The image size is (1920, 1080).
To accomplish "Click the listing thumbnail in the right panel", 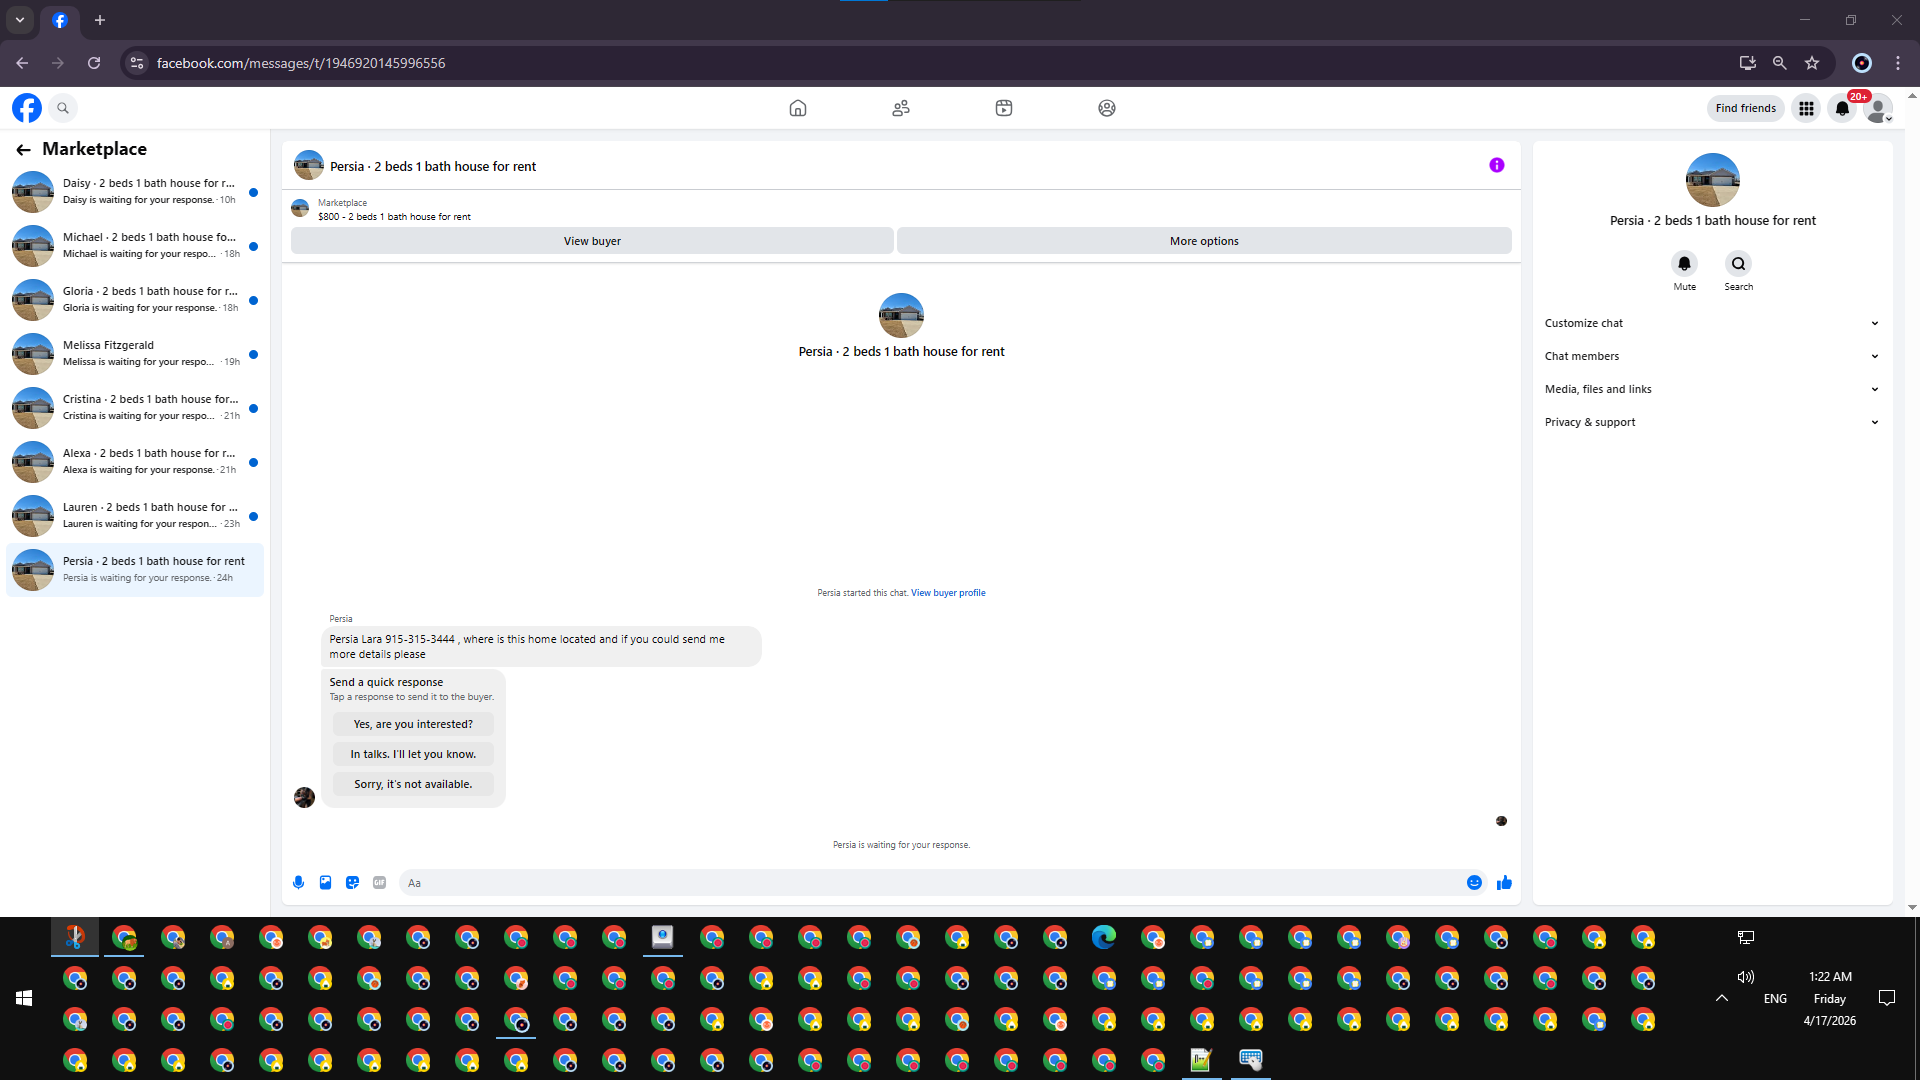I will click(1713, 180).
